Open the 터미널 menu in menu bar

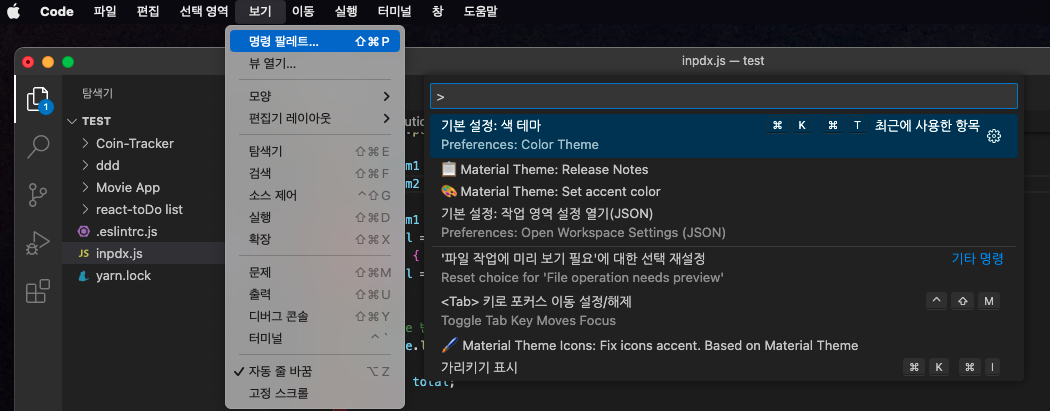pos(394,11)
